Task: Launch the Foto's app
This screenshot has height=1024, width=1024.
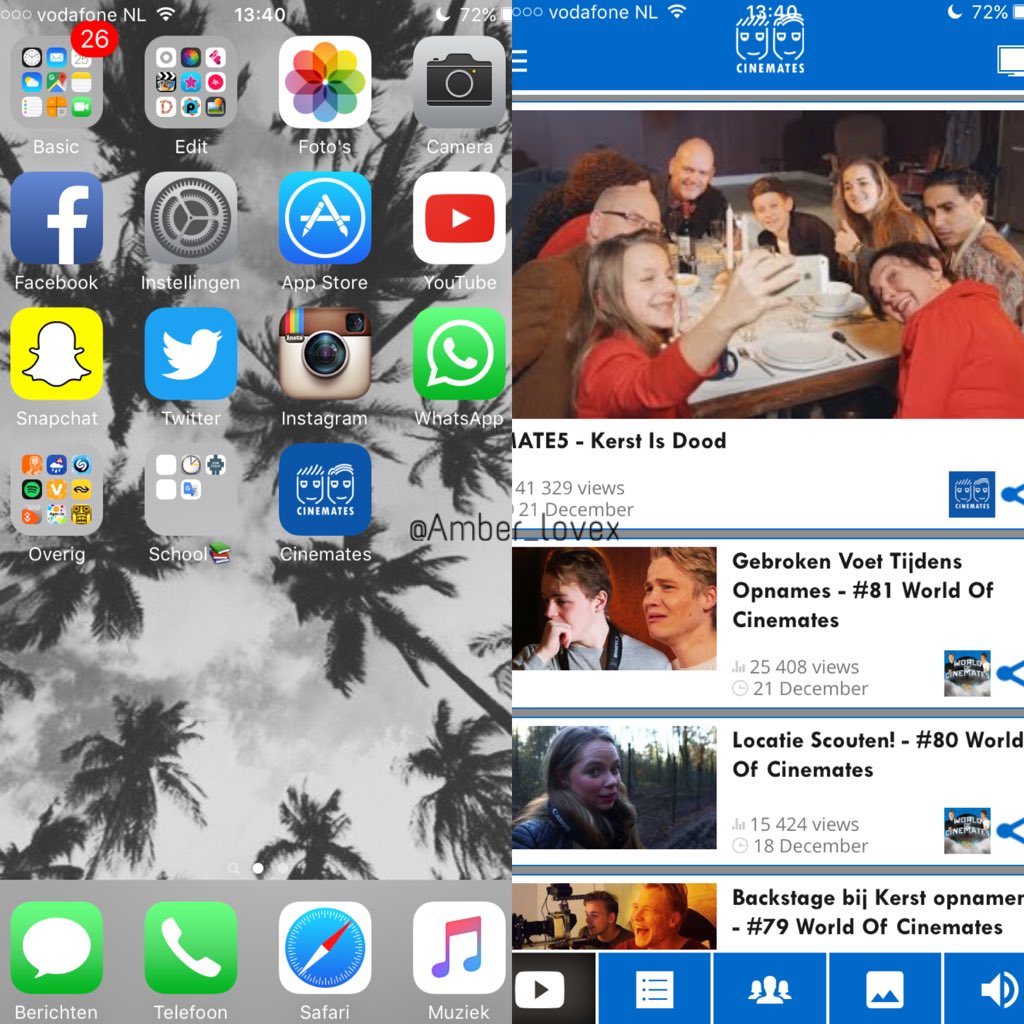Action: [325, 82]
